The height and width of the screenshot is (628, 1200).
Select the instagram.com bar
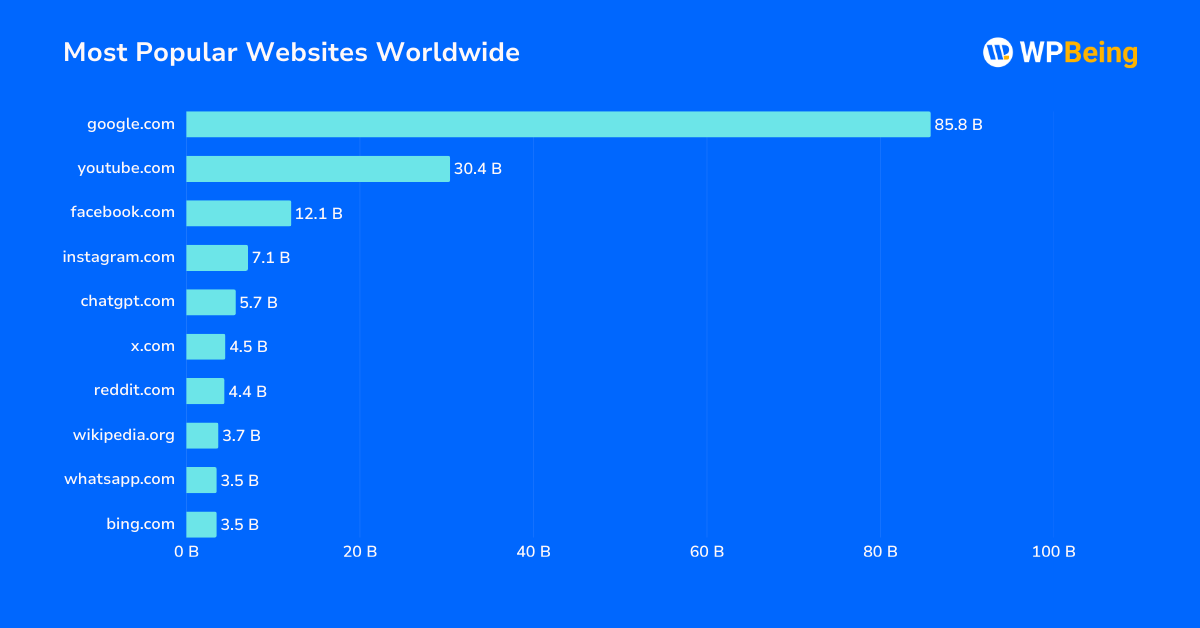click(x=215, y=257)
